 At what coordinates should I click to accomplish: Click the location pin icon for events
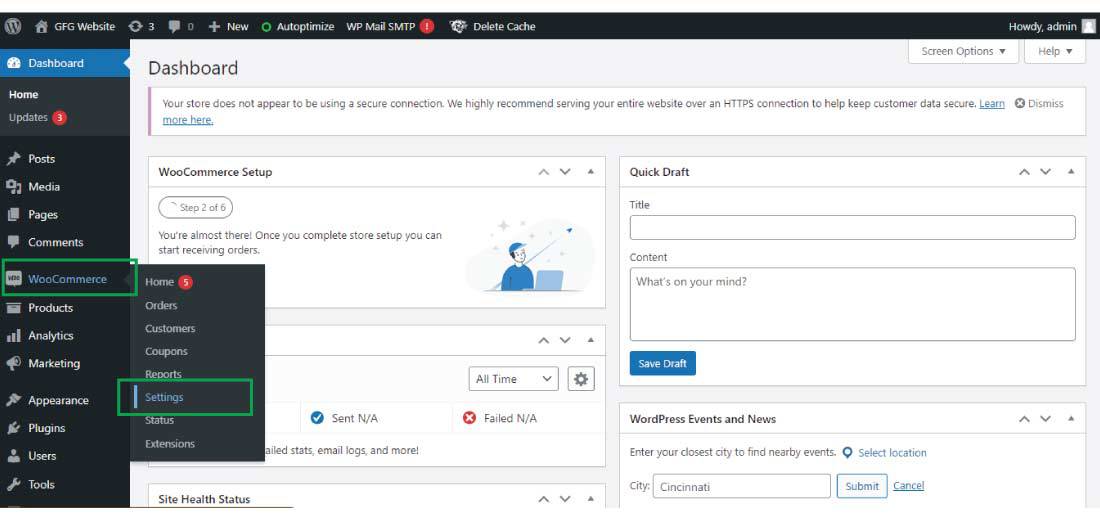847,453
